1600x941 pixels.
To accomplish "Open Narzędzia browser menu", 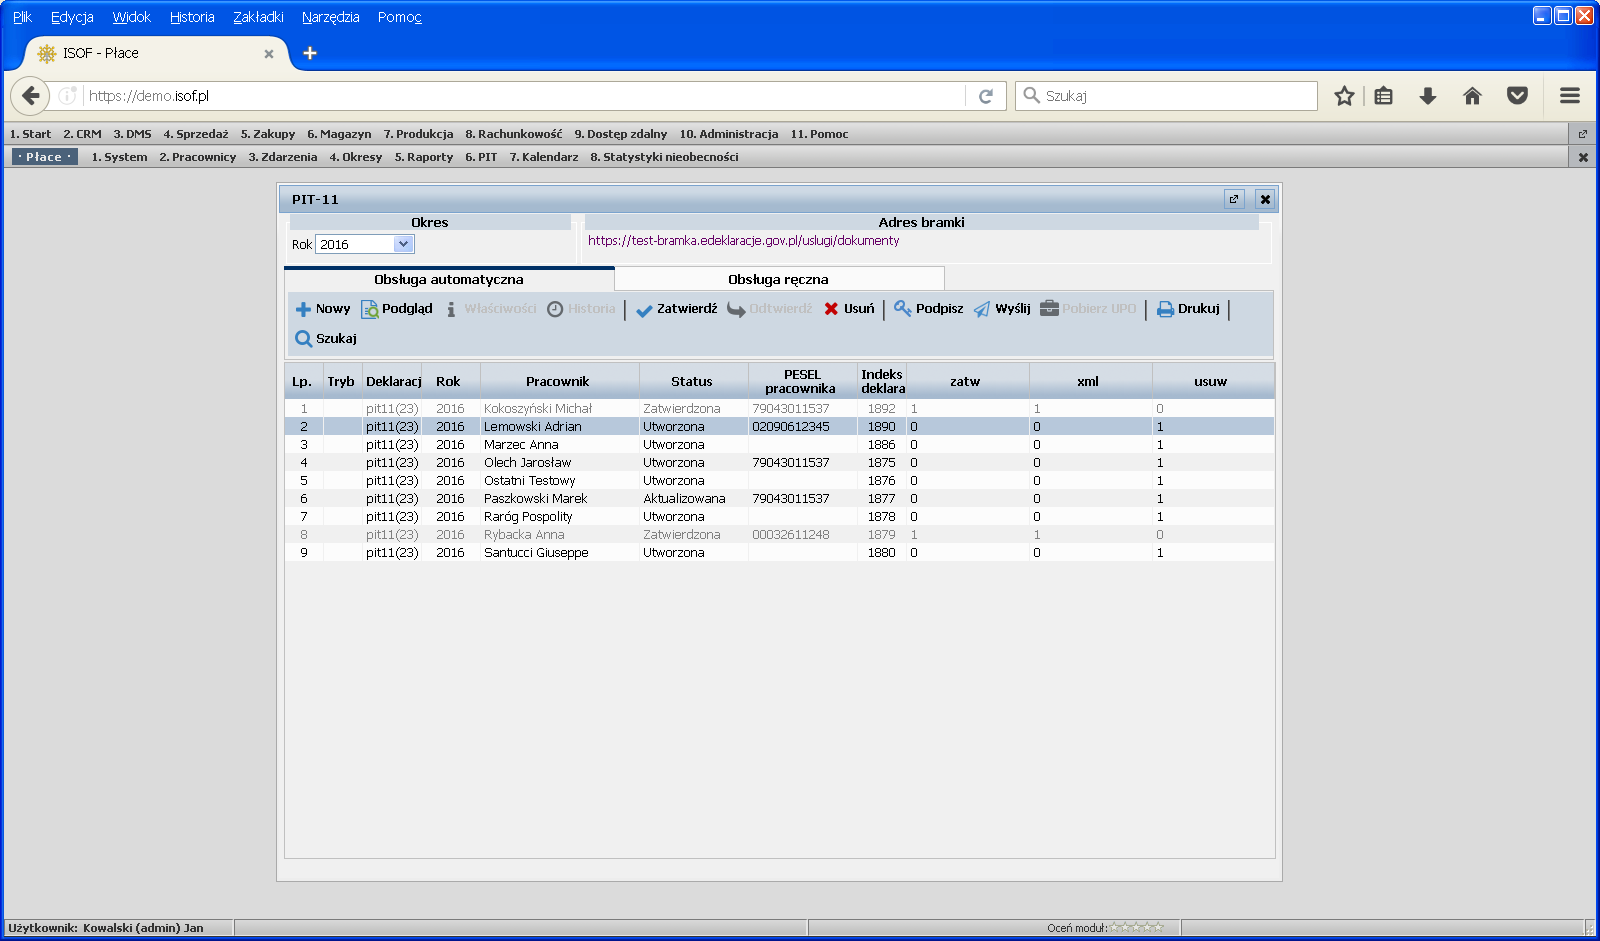I will pos(330,17).
